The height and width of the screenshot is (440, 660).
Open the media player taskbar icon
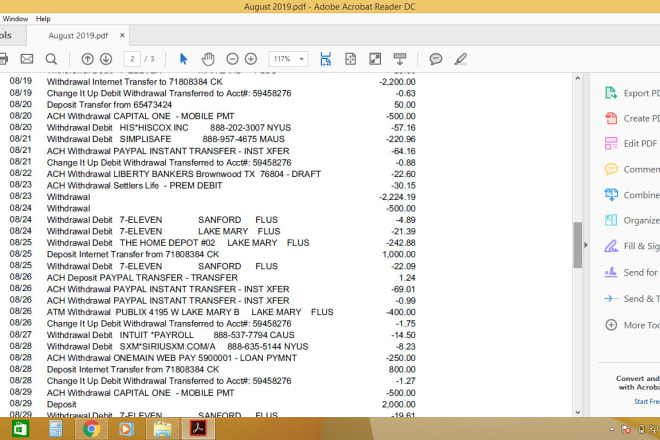(126, 429)
